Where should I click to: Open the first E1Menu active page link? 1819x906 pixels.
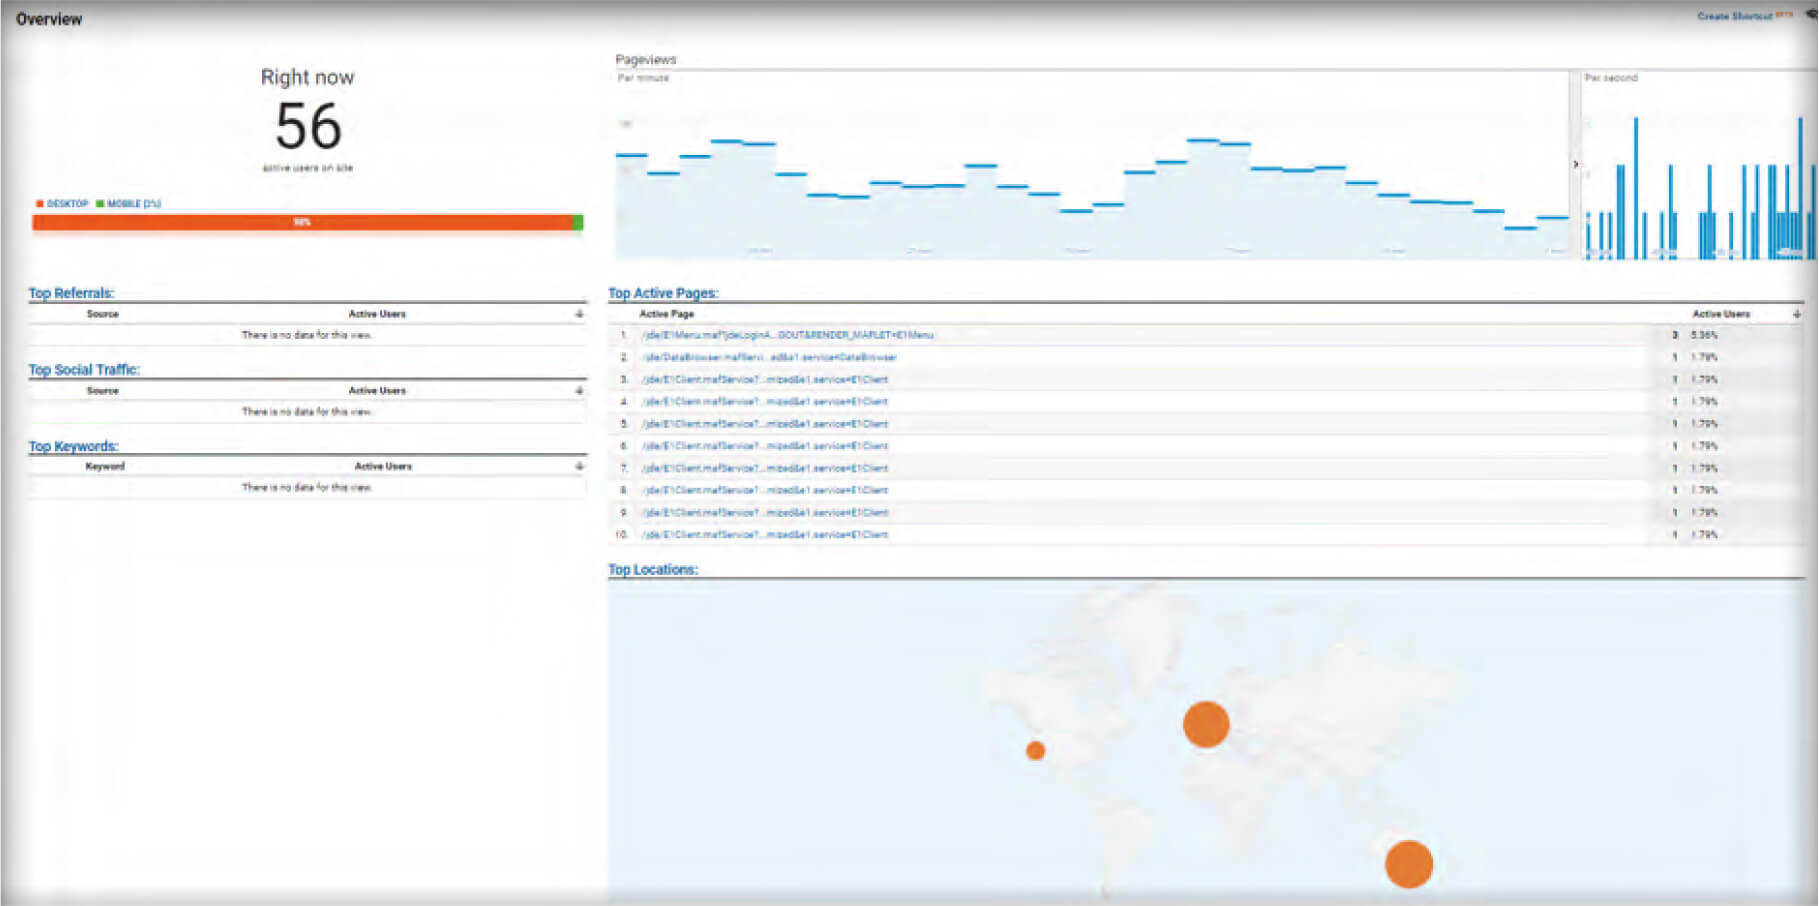pyautogui.click(x=787, y=335)
